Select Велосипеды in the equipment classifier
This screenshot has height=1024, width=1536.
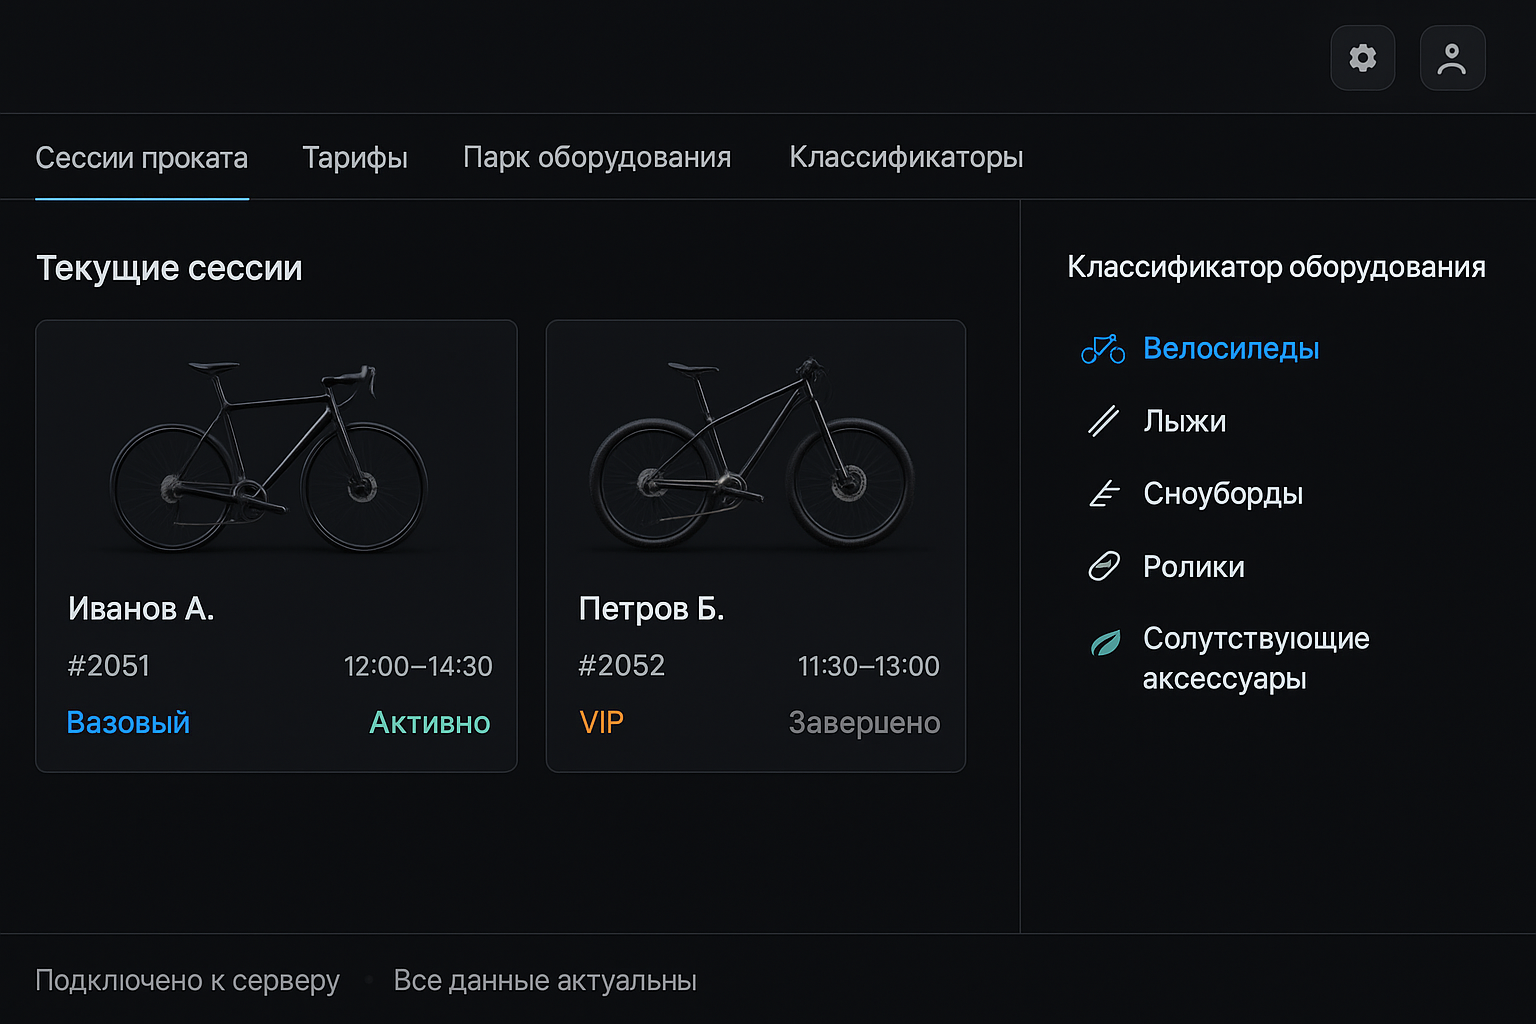tap(1231, 348)
